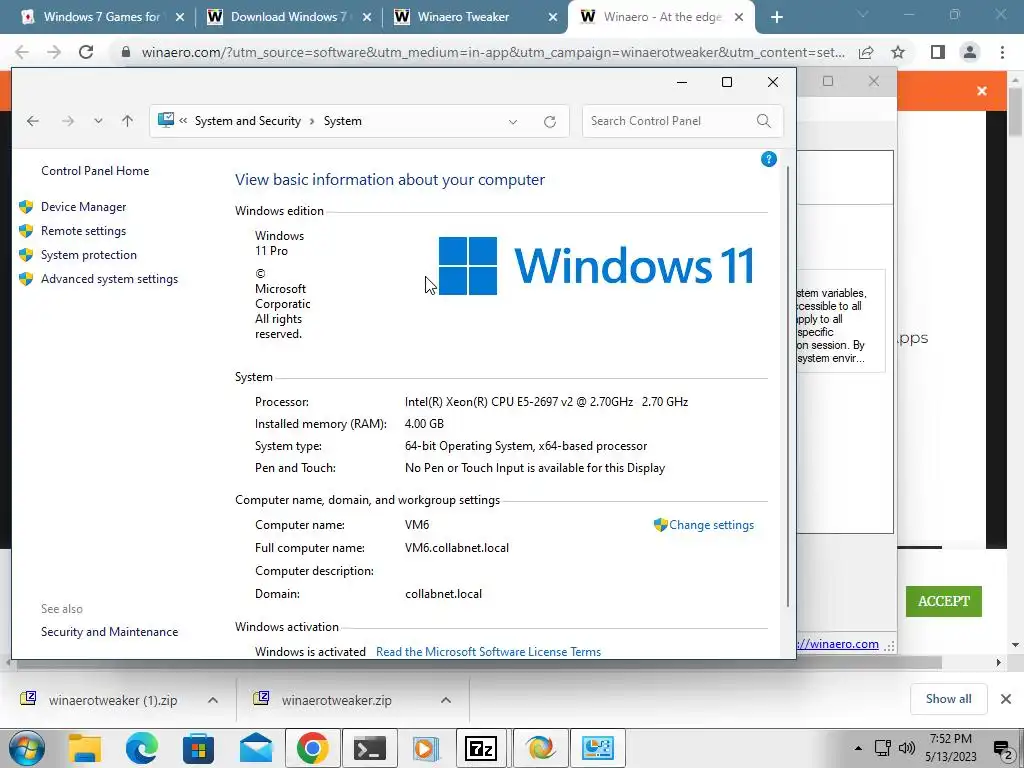Image resolution: width=1024 pixels, height=768 pixels.
Task: Show hidden tray icons arrow
Action: tap(858, 748)
